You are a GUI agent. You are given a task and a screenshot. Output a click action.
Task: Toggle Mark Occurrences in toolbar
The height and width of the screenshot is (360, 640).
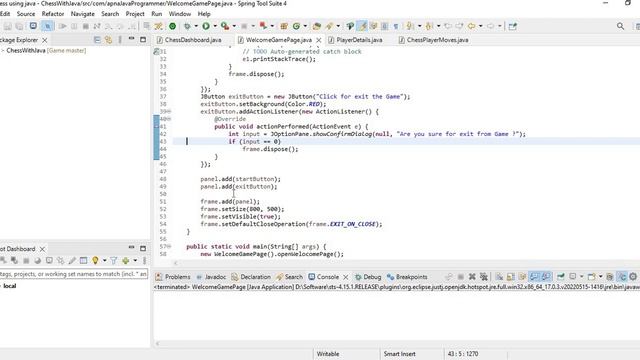(362, 26)
